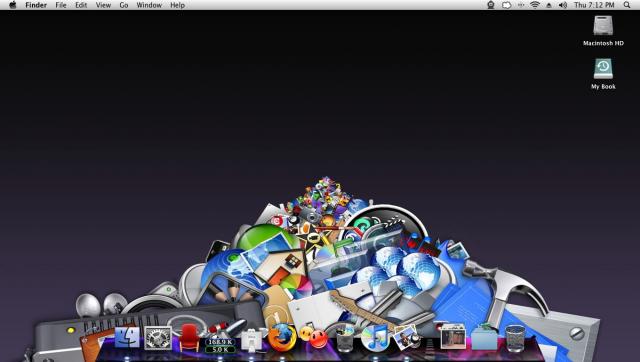Screen dimensions: 640x362
Task: Open the Macintosh HD desktop drive
Action: (x=603, y=26)
